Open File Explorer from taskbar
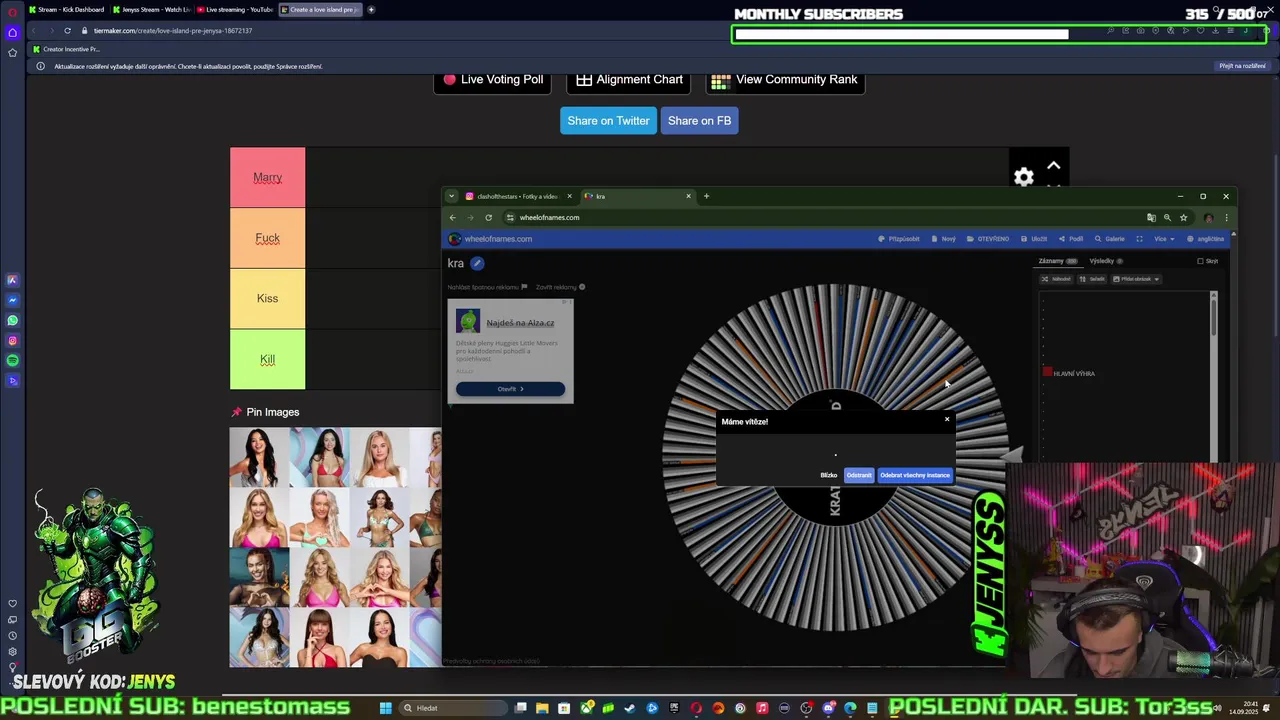Image resolution: width=1280 pixels, height=720 pixels. tap(542, 708)
